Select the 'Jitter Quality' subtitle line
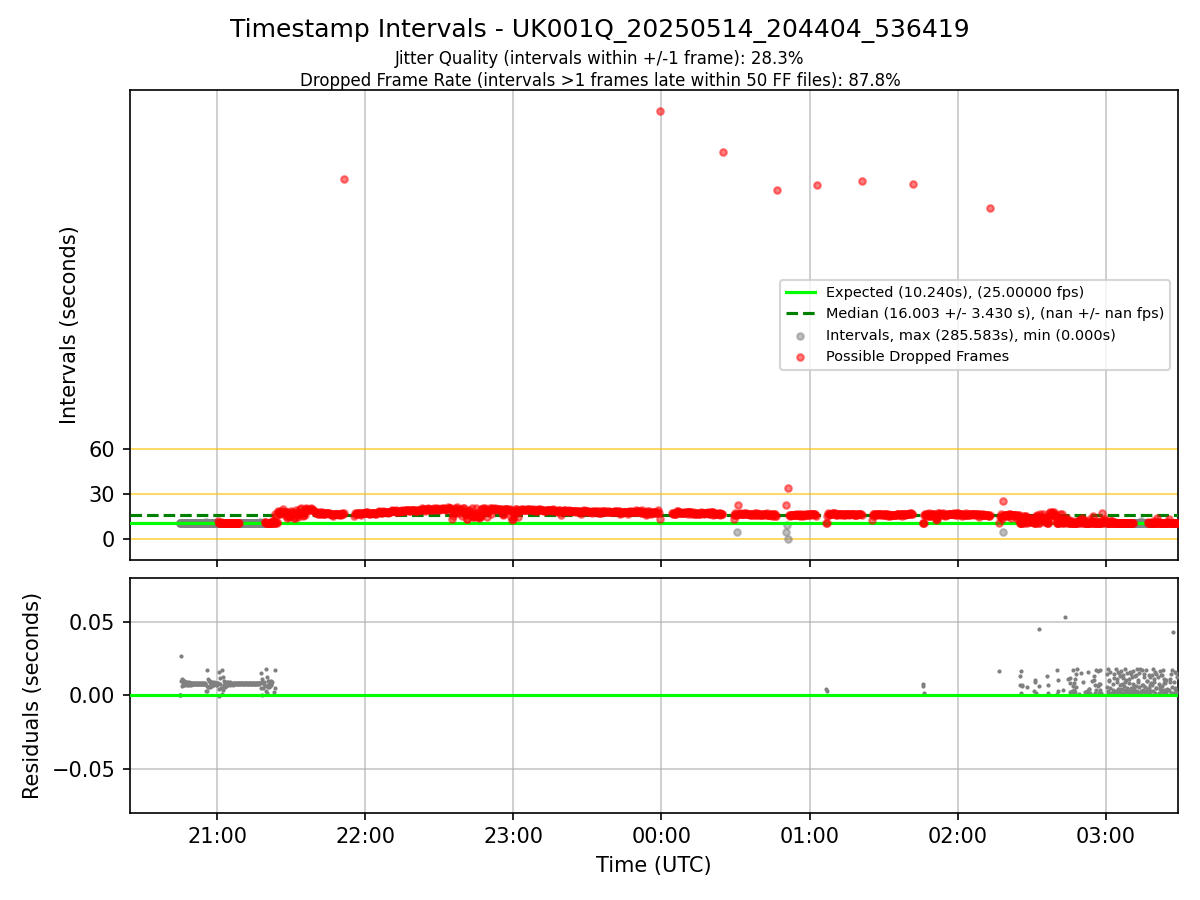 pos(599,58)
